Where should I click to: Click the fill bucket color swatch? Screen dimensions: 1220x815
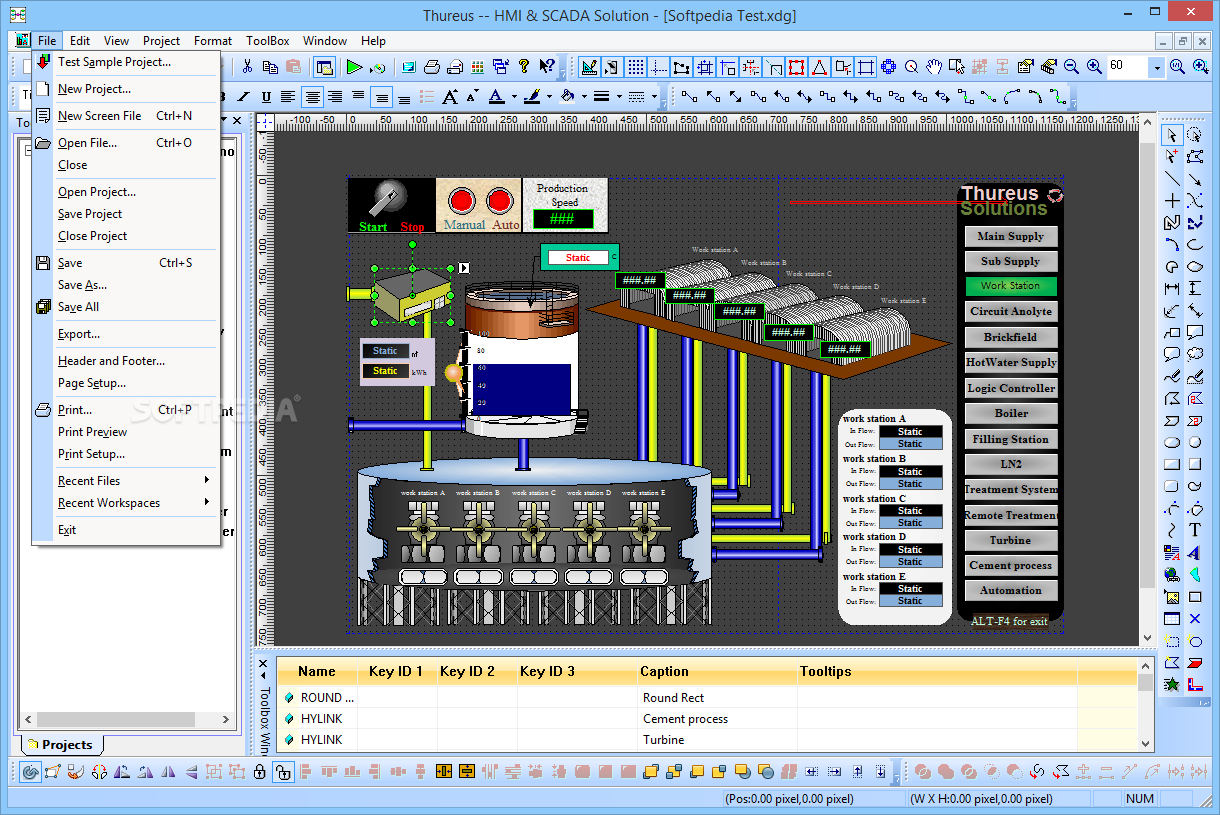pos(567,97)
